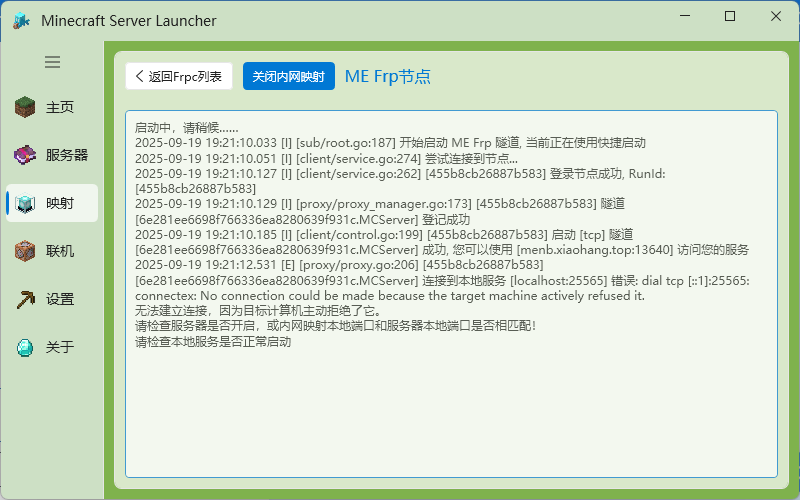Select the 映射 navigation item
Screen dimensions: 800x500
click(52, 203)
